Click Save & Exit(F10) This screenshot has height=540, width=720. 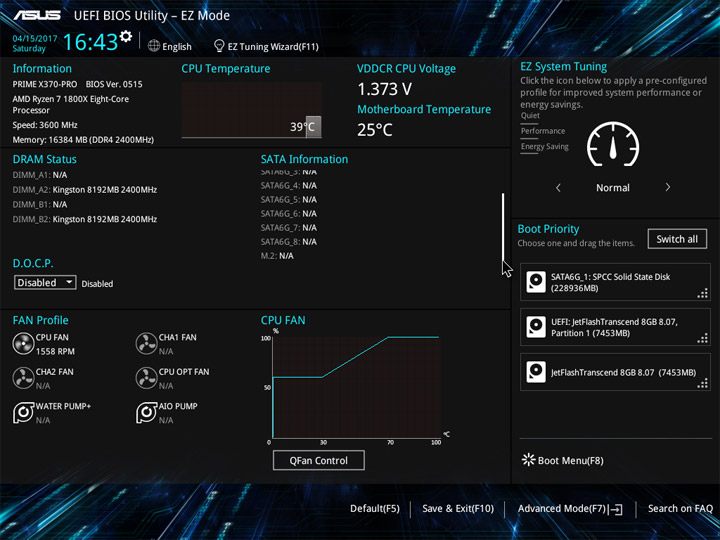pyautogui.click(x=458, y=509)
